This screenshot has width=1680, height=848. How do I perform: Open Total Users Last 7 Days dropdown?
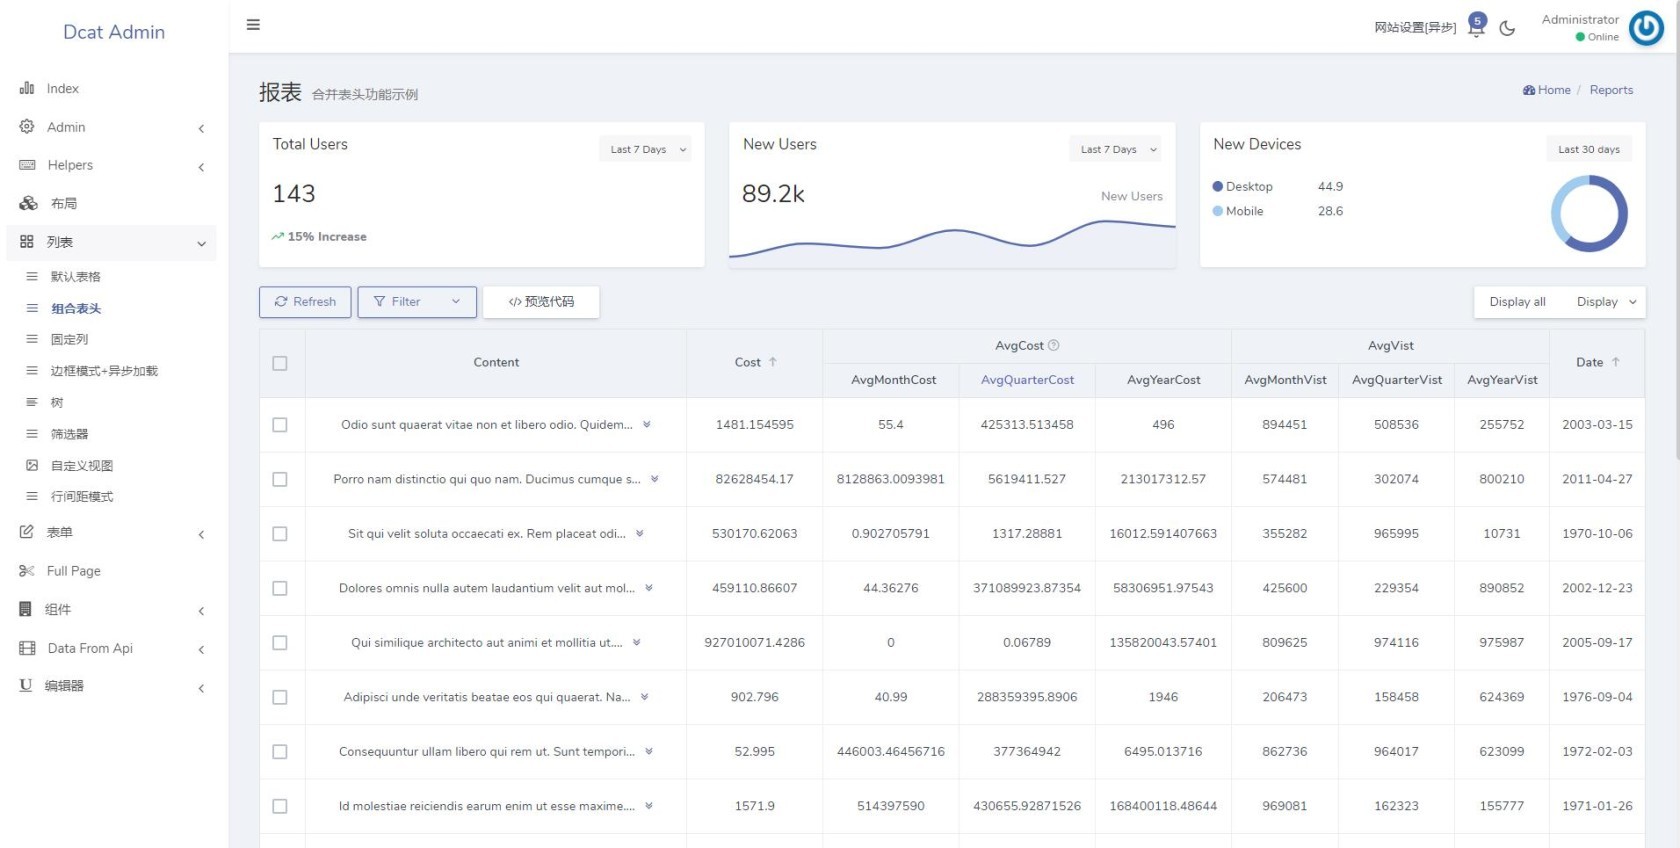click(648, 149)
